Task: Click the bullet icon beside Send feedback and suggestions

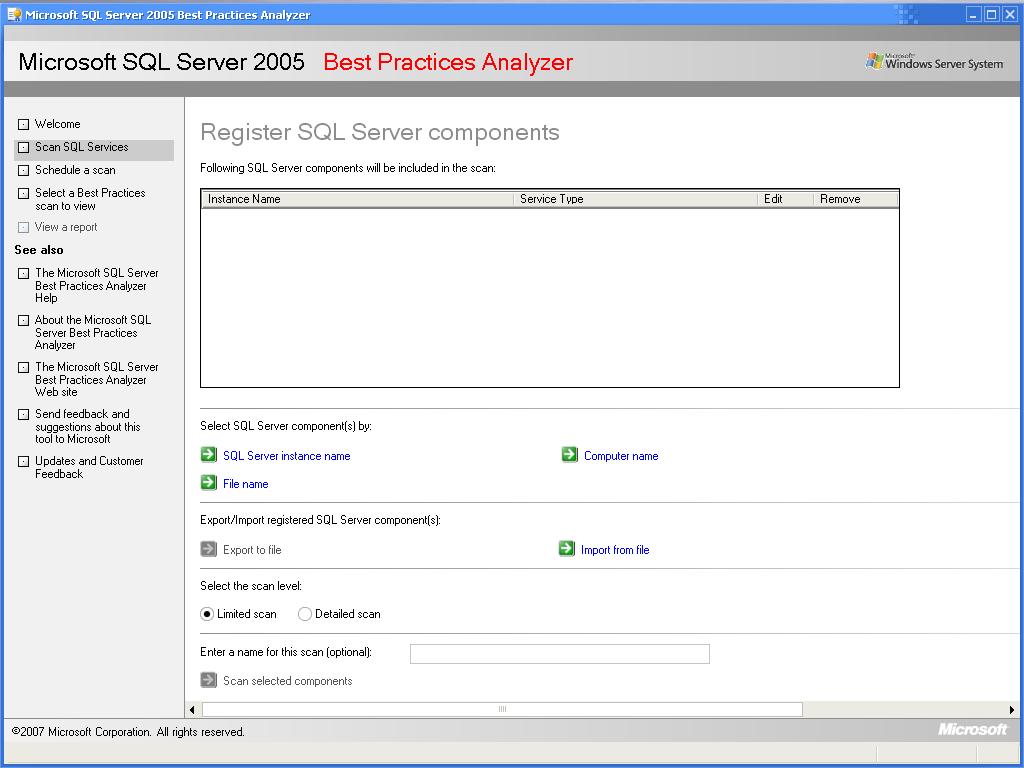Action: (24, 415)
